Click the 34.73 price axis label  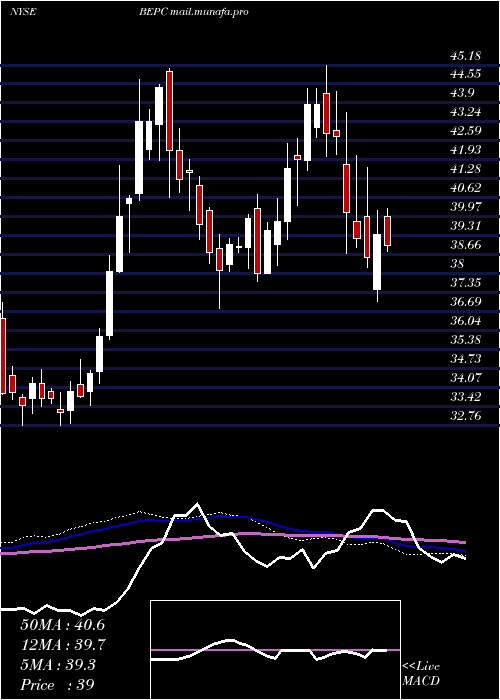point(466,359)
